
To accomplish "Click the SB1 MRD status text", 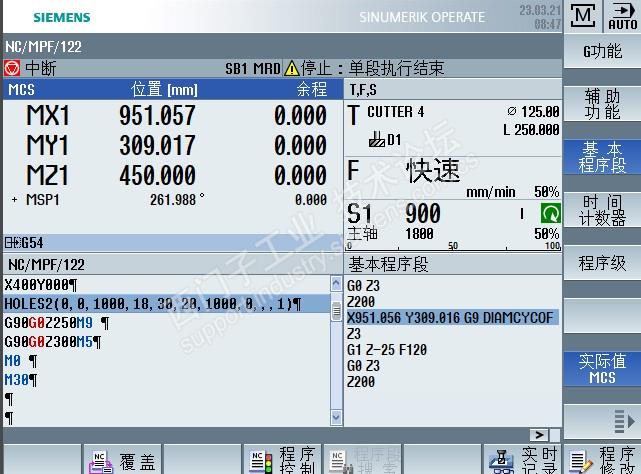I will (x=253, y=69).
